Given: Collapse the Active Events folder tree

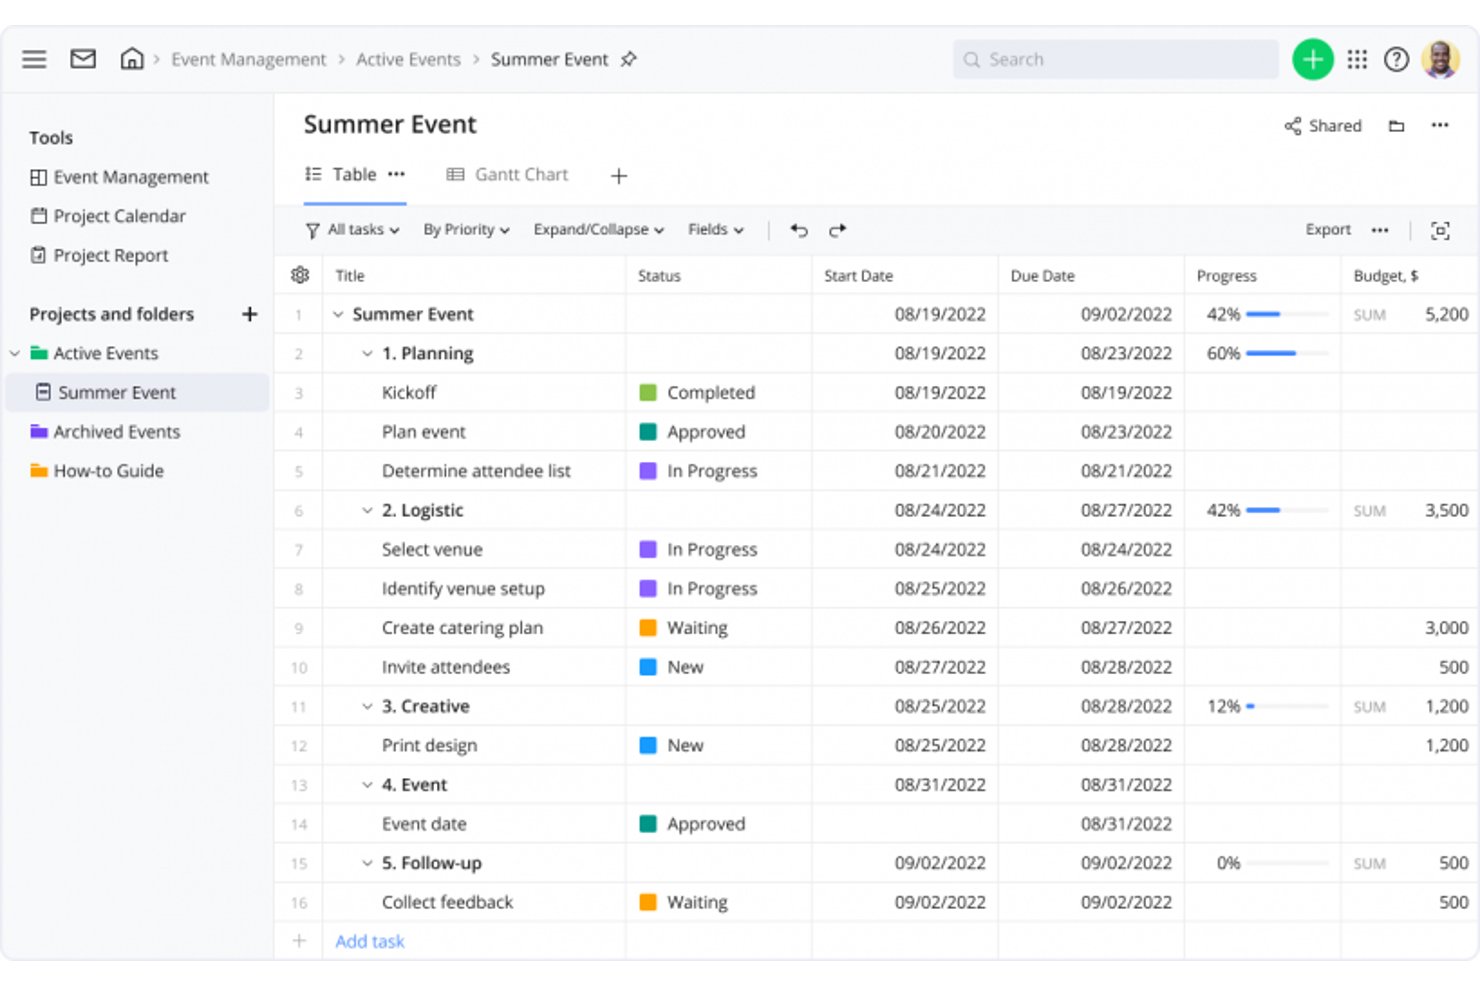Looking at the screenshot, I should 15,354.
